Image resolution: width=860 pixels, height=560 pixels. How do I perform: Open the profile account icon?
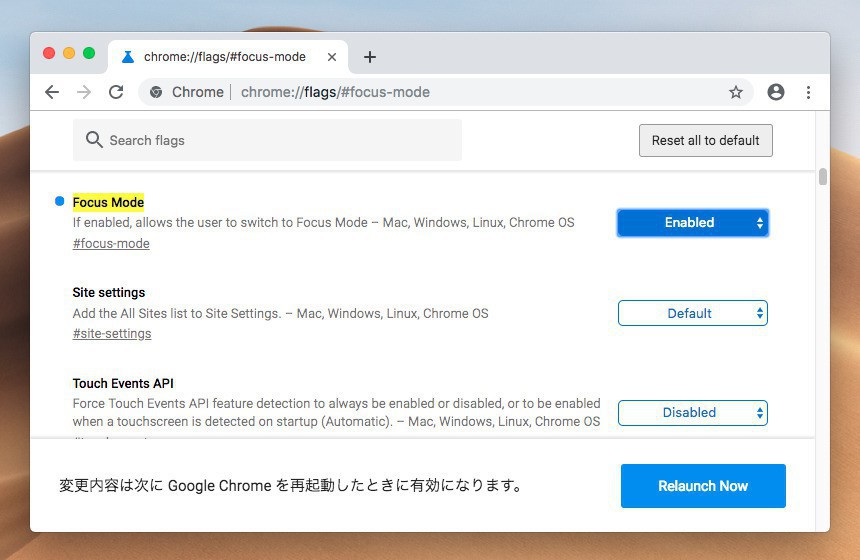coord(776,92)
